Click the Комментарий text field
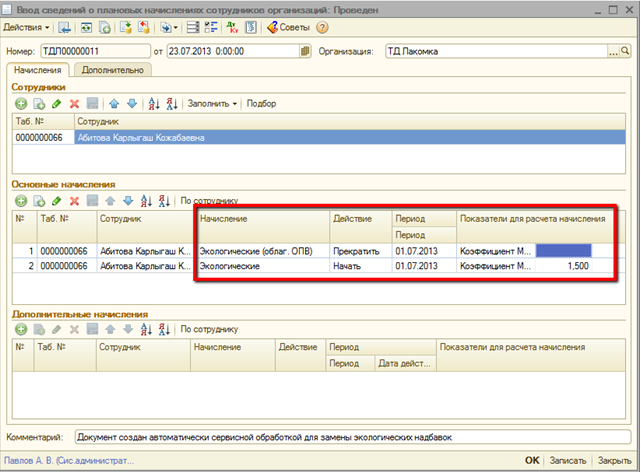 [x=350, y=437]
